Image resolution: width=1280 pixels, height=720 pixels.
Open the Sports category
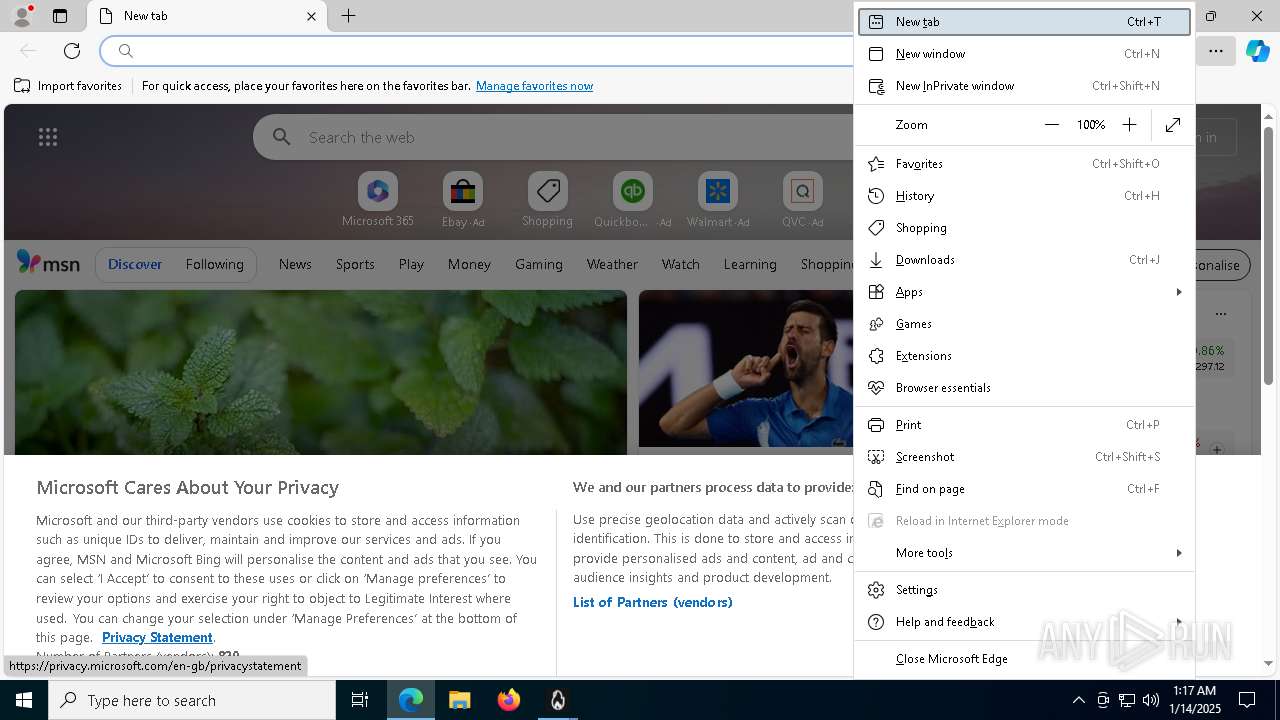(355, 264)
